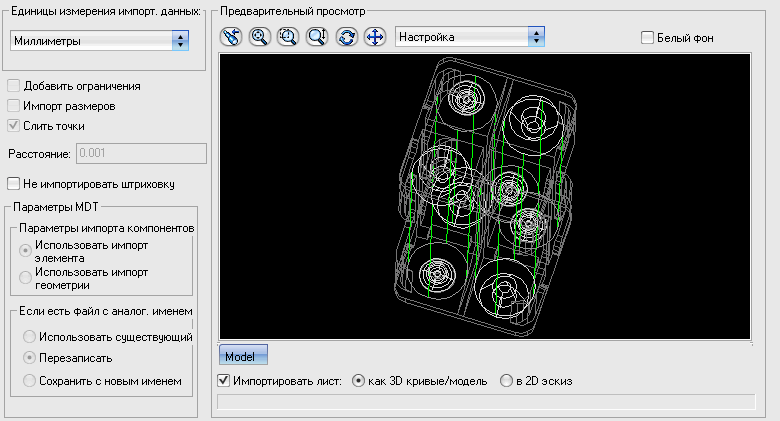This screenshot has height=421, width=780.
Task: Check the Не импортировать штриховку option
Action: (x=14, y=183)
